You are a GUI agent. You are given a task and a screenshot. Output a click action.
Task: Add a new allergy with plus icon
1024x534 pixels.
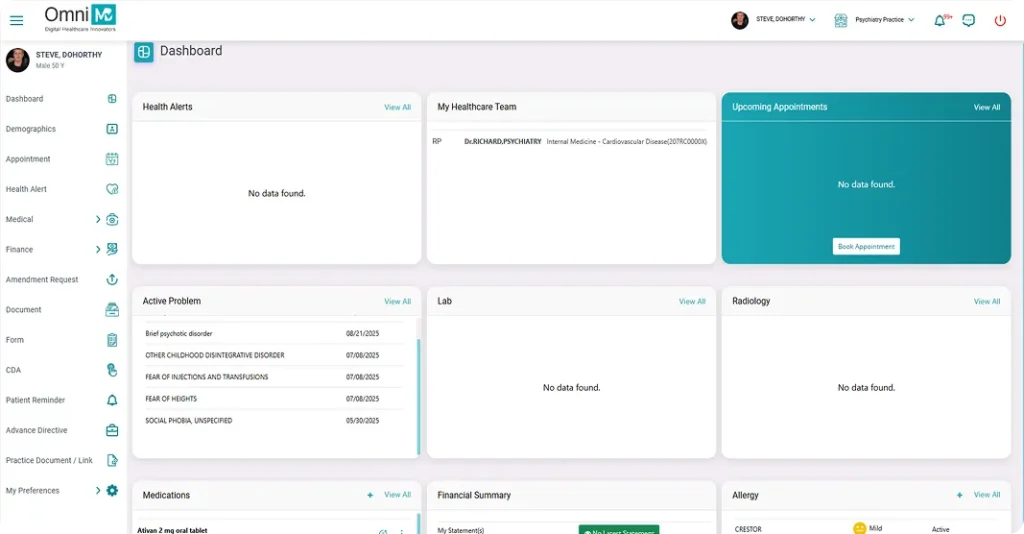point(960,495)
